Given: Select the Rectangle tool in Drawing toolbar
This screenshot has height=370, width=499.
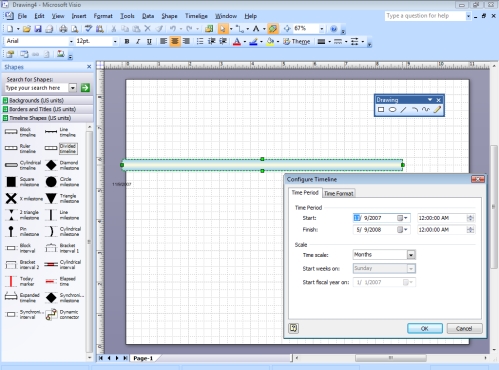Looking at the screenshot, I should [381, 110].
